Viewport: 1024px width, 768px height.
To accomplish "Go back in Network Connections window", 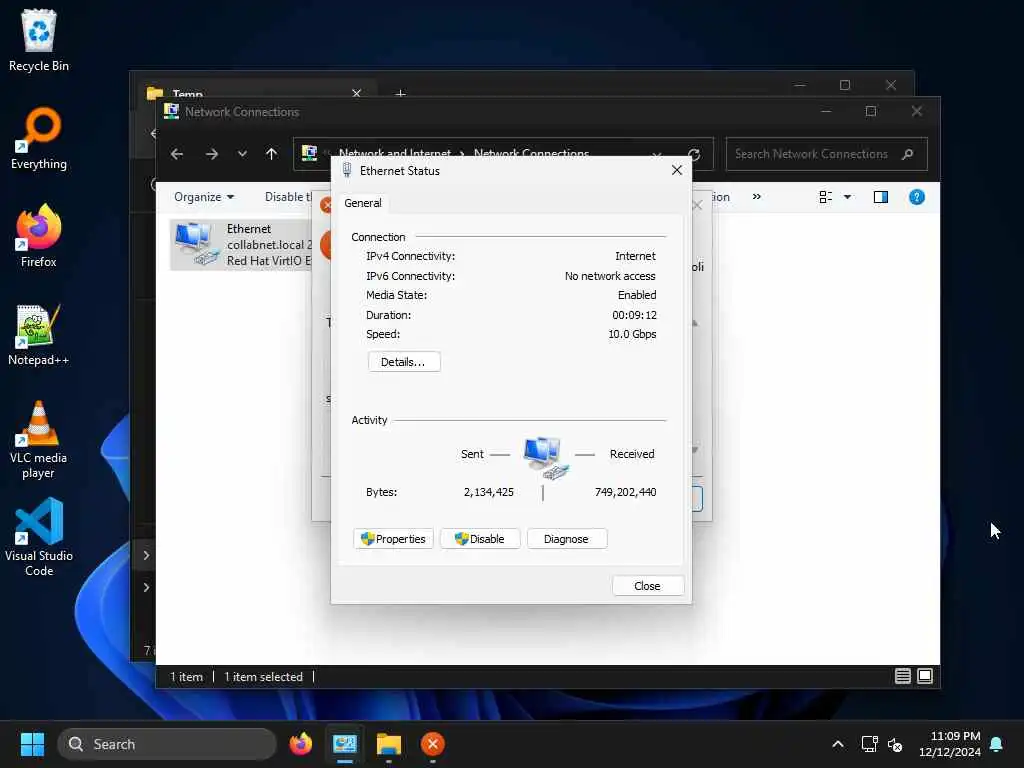I will tap(177, 154).
